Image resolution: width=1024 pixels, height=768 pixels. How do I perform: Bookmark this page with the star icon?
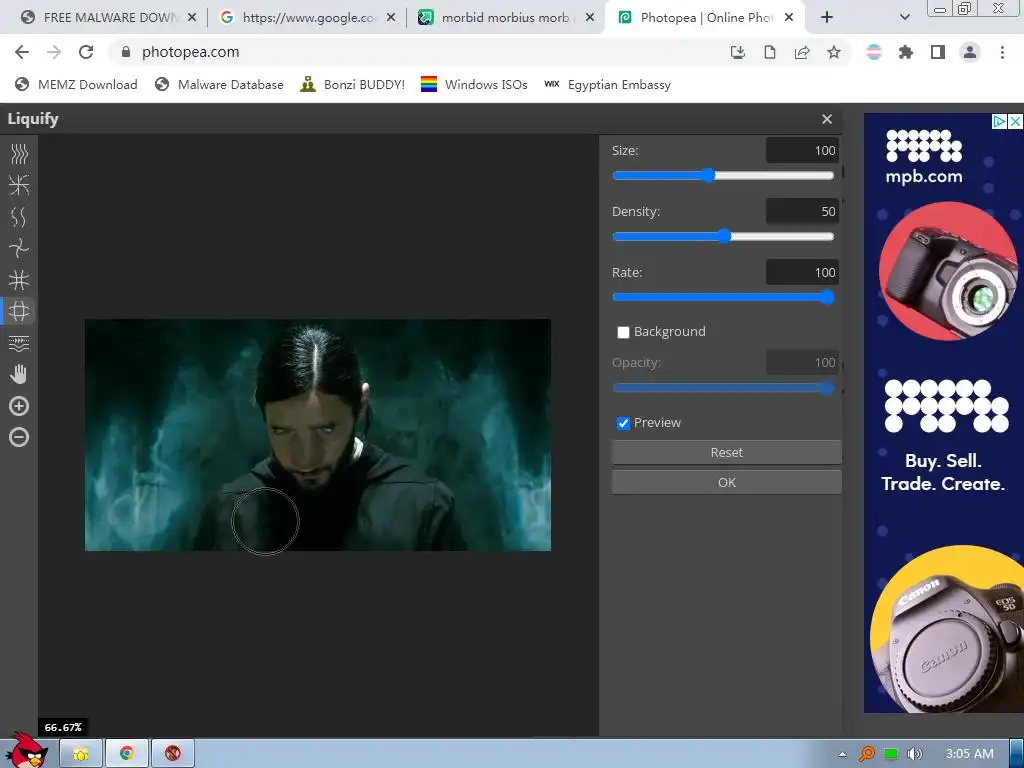(x=834, y=52)
